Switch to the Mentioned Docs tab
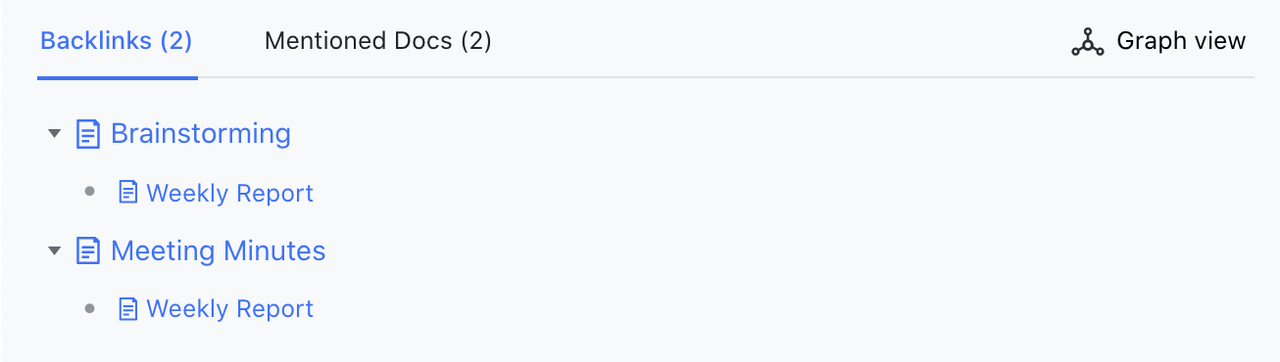This screenshot has height=362, width=1280. click(378, 41)
